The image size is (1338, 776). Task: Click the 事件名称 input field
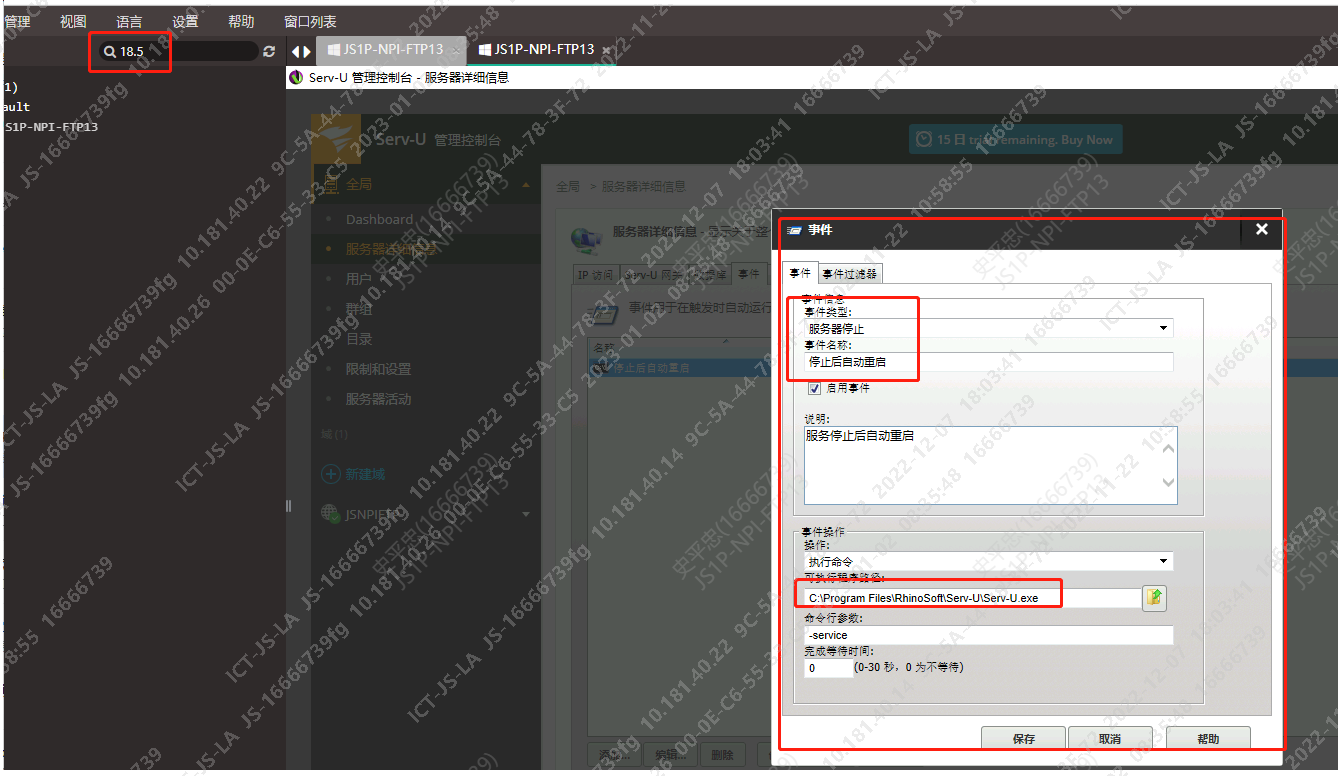tap(989, 362)
